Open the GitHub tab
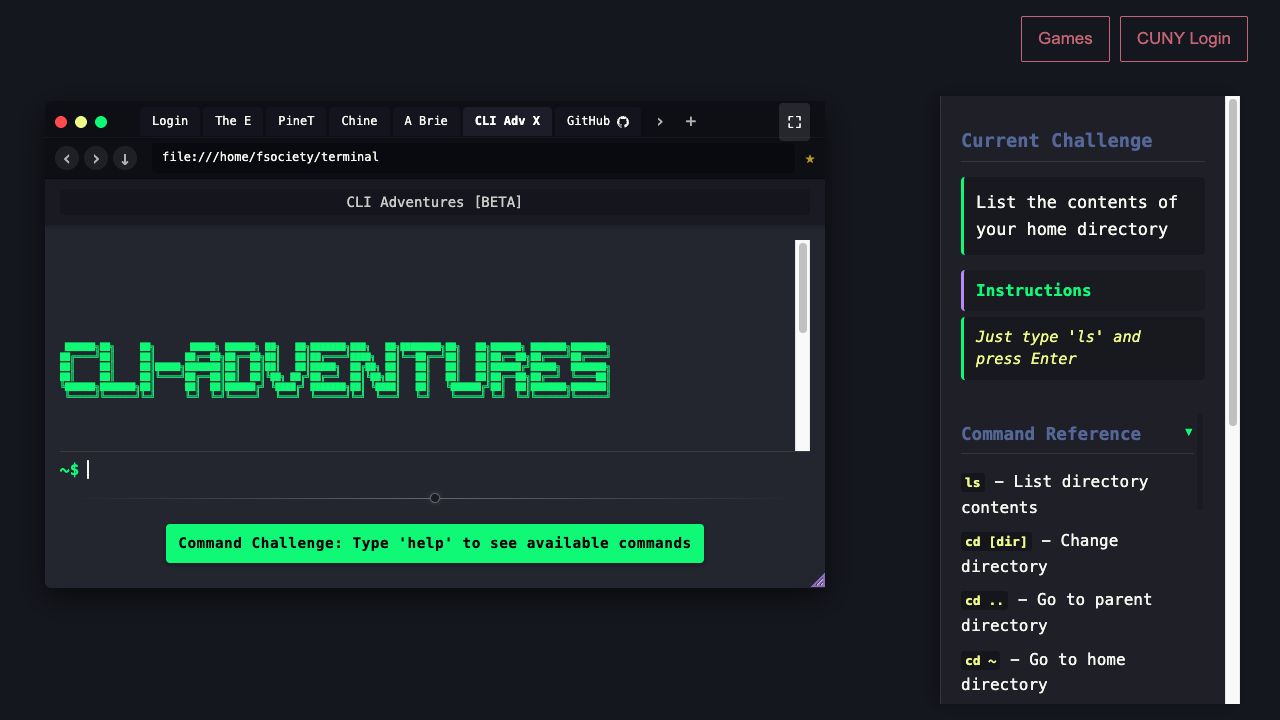The width and height of the screenshot is (1280, 720). coord(597,121)
